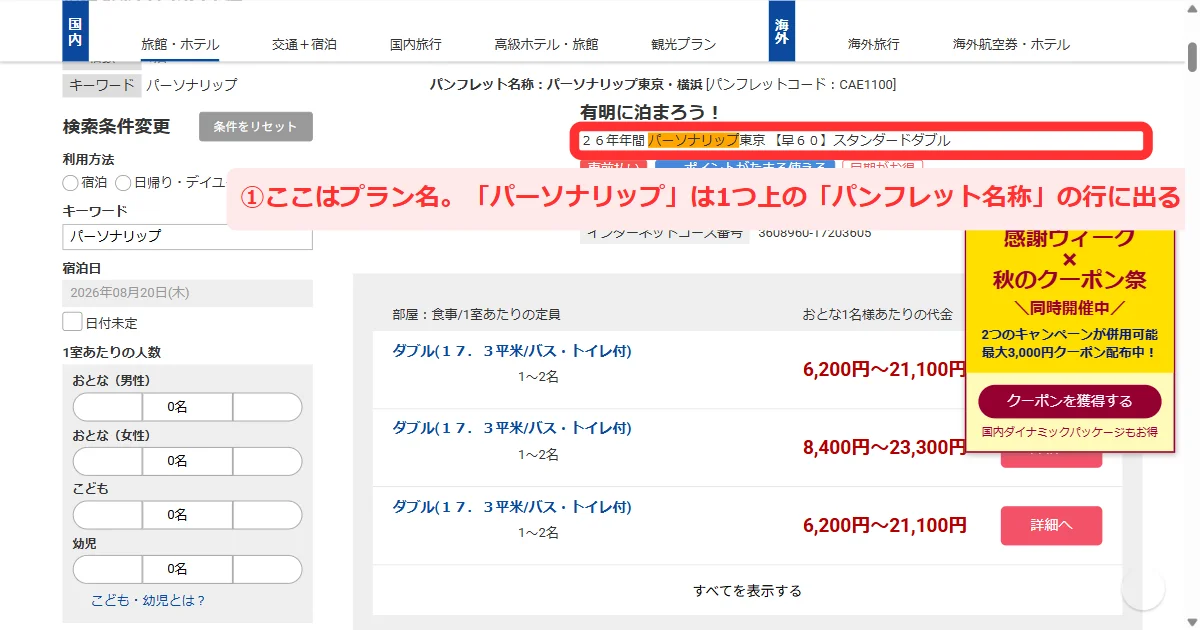1200x630 pixels.
Task: Open the 交通＋宿泊 tab
Action: tap(304, 44)
